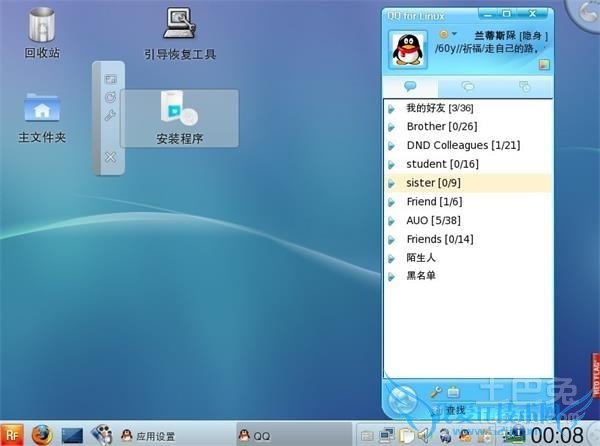Expand the DND Colleagues [1/21] group
The image size is (600, 446).
391,146
